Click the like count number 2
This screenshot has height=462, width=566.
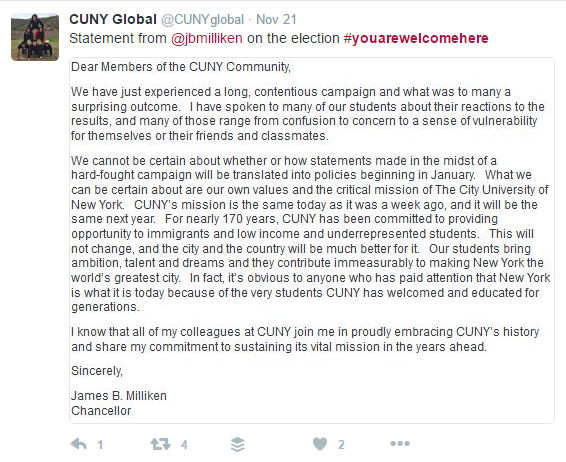pos(341,445)
